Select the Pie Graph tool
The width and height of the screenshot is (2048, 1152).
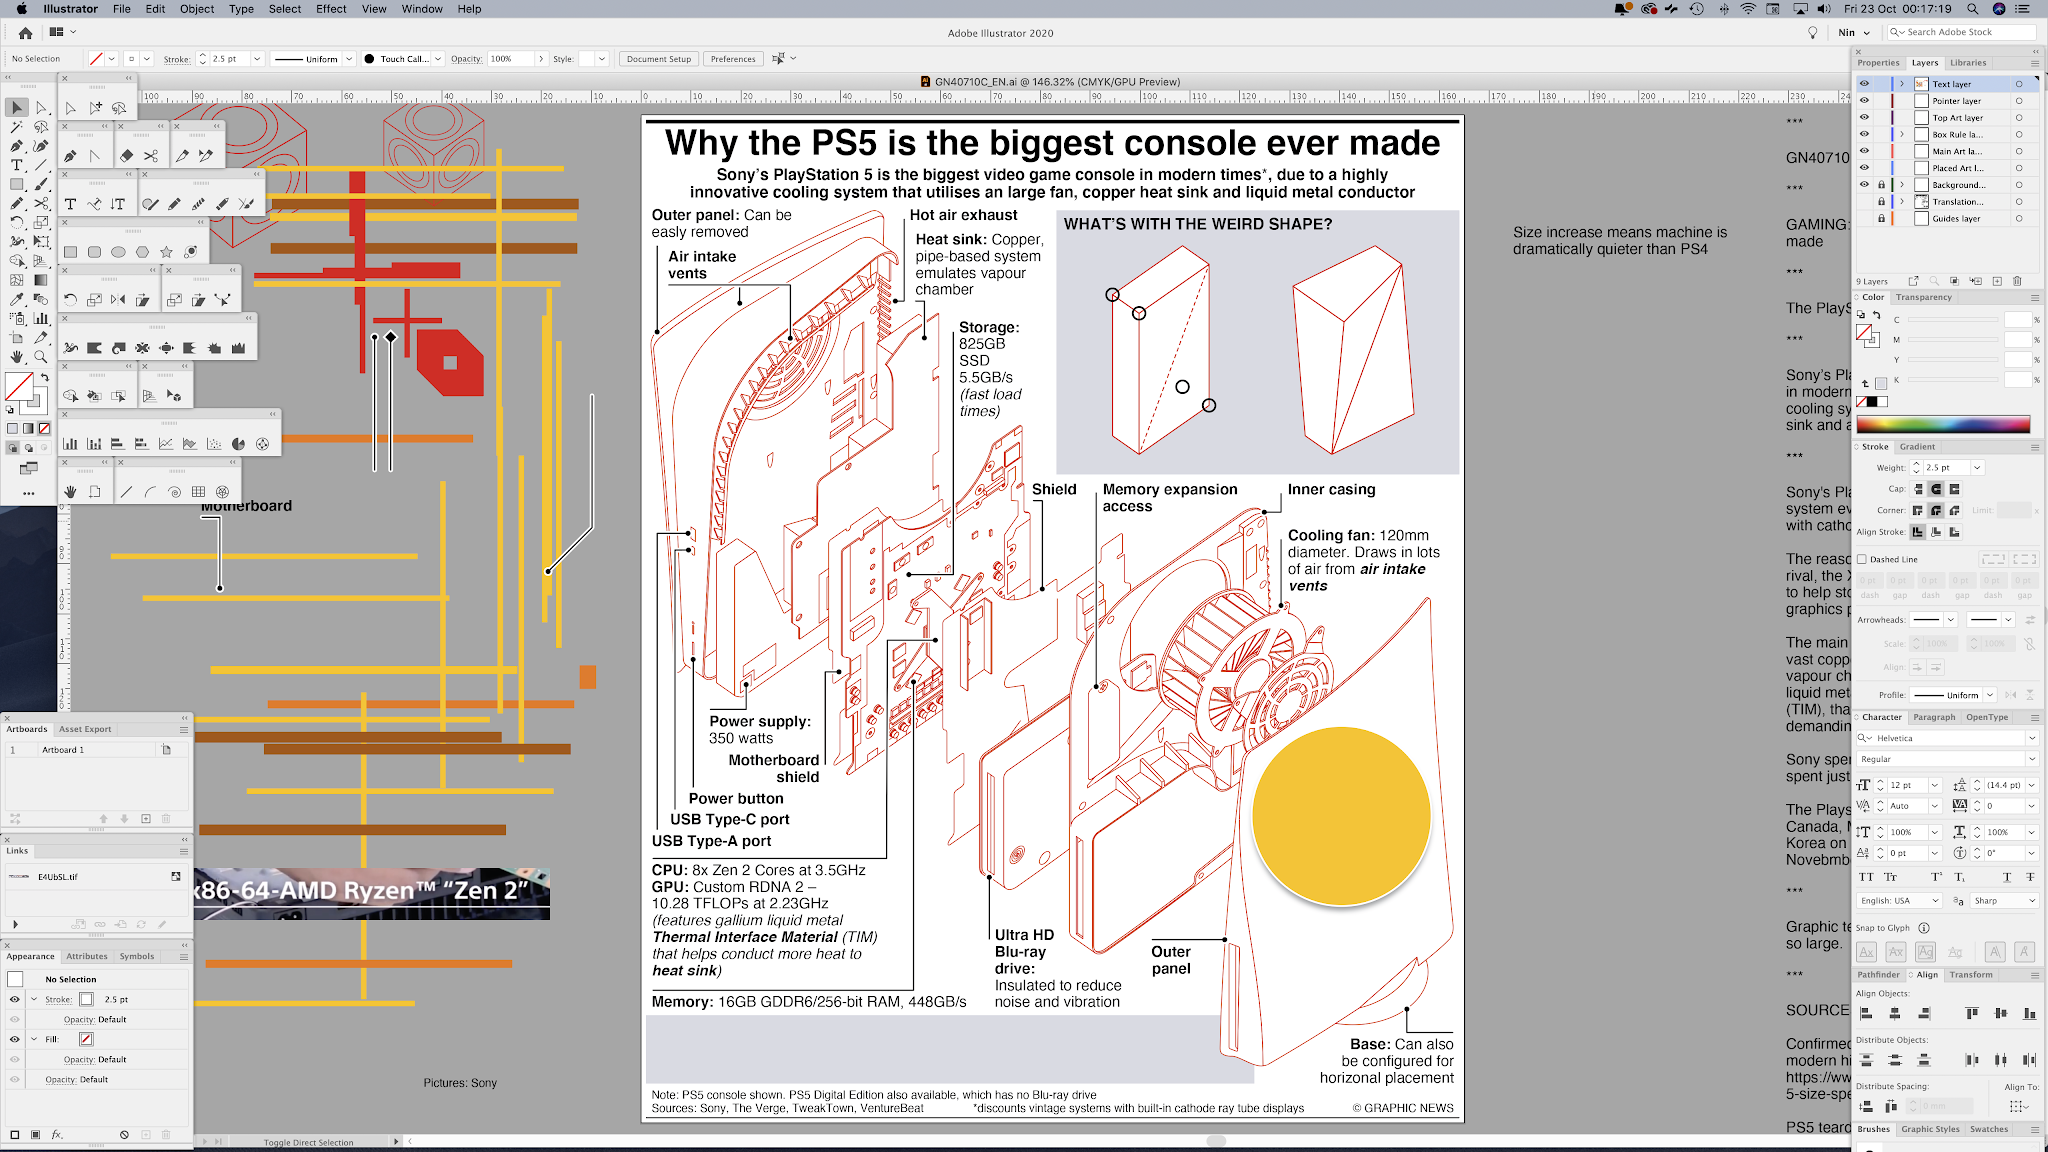(x=238, y=444)
